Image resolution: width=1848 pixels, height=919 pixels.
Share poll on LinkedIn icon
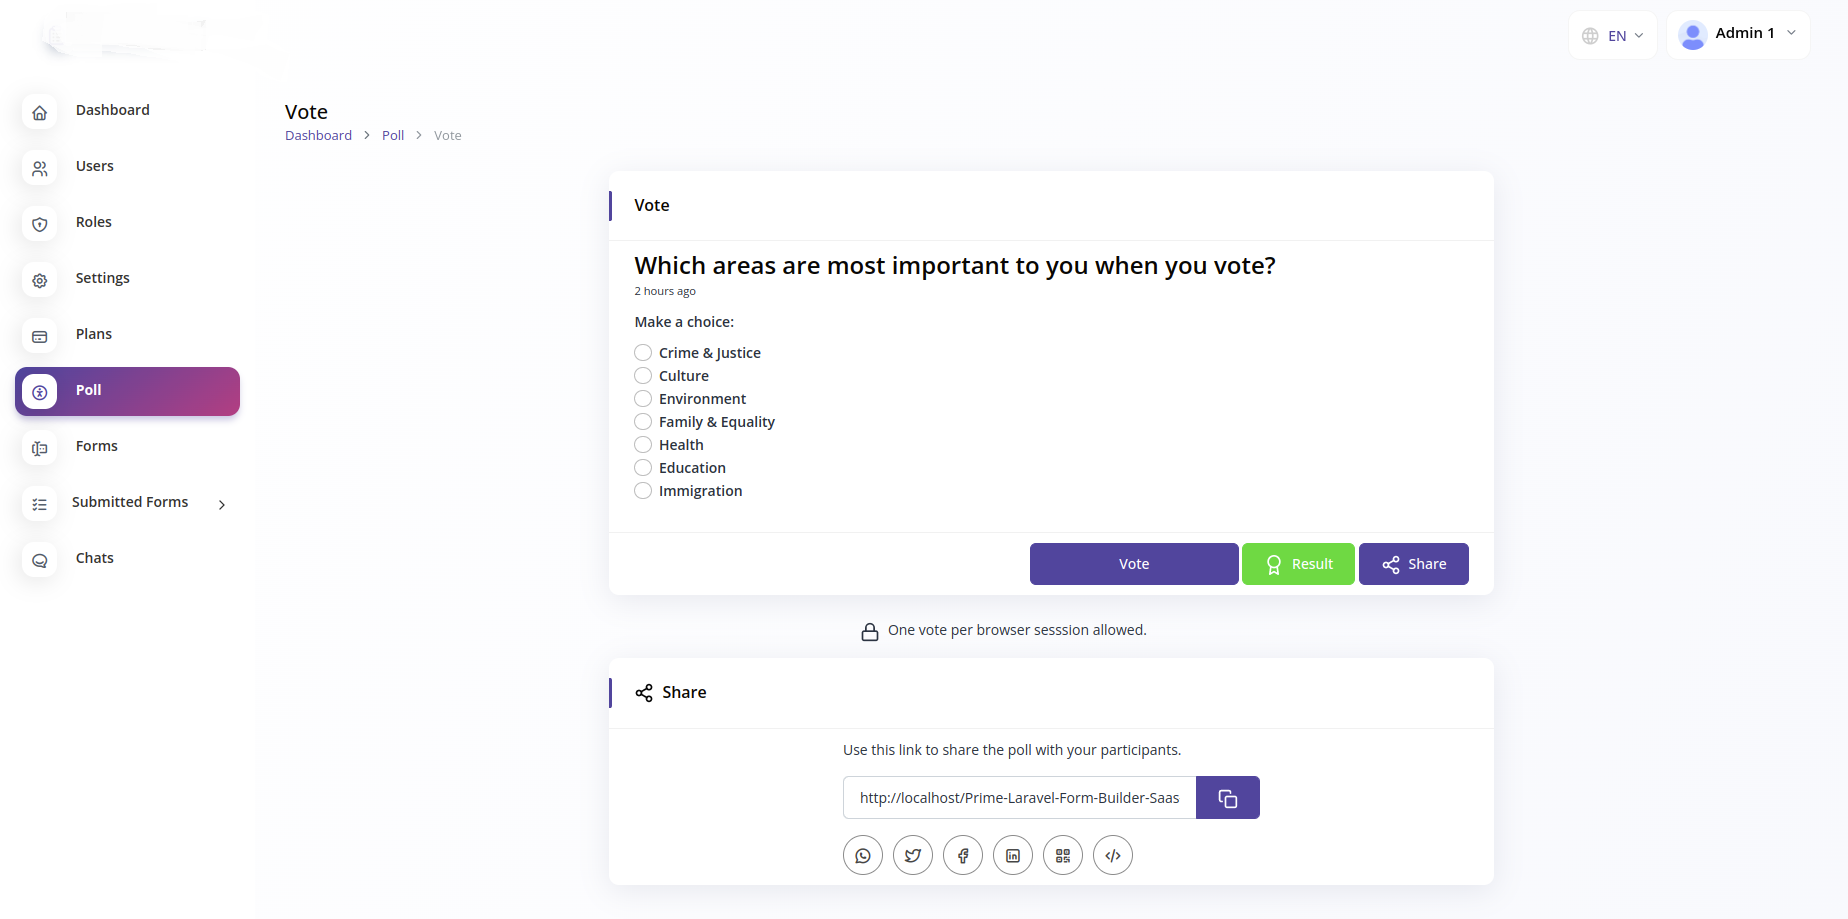tap(1013, 856)
